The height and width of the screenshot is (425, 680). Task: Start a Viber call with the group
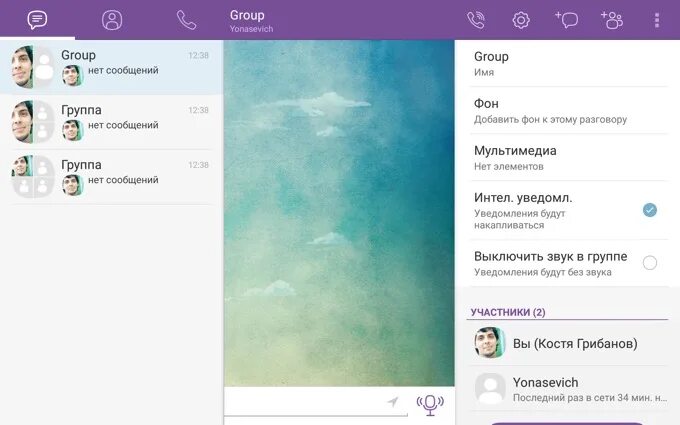point(476,20)
